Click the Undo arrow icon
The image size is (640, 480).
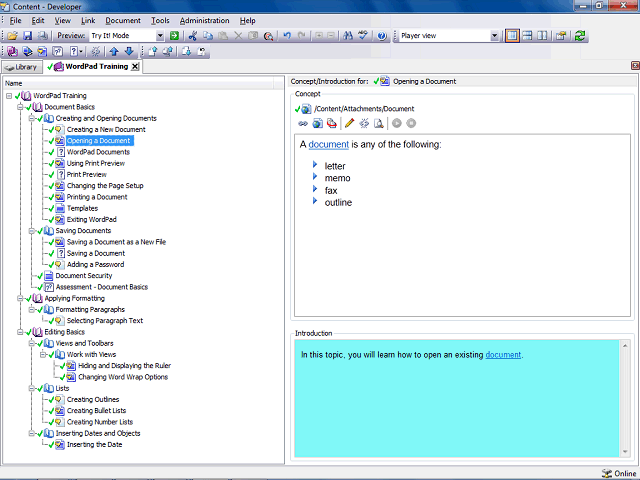point(287,36)
